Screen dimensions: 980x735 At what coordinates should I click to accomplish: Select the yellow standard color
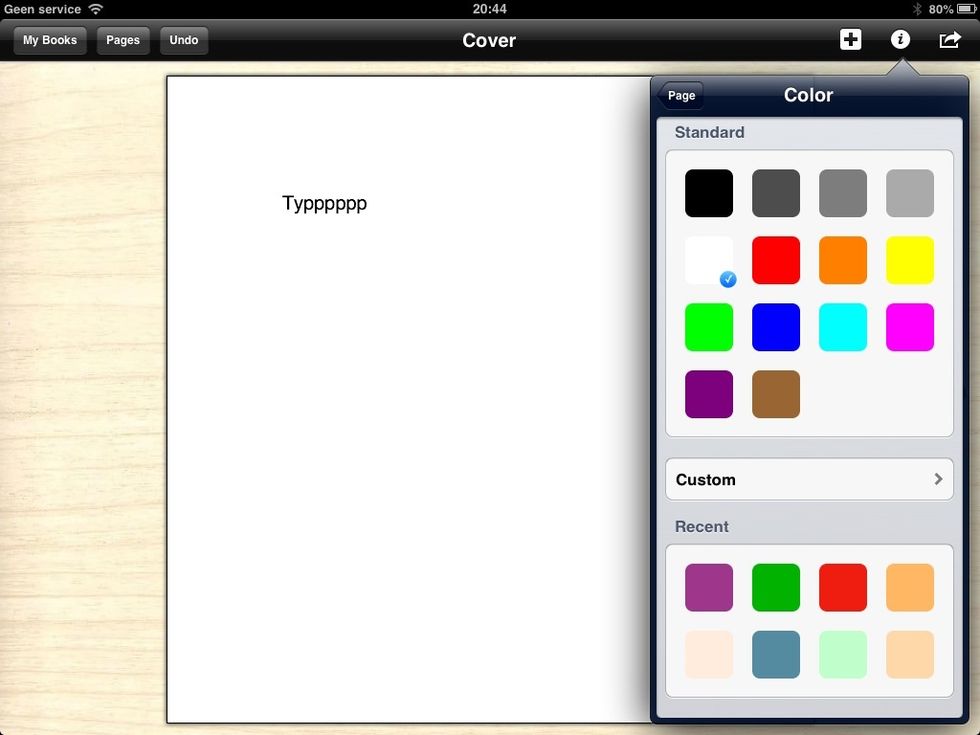910,261
